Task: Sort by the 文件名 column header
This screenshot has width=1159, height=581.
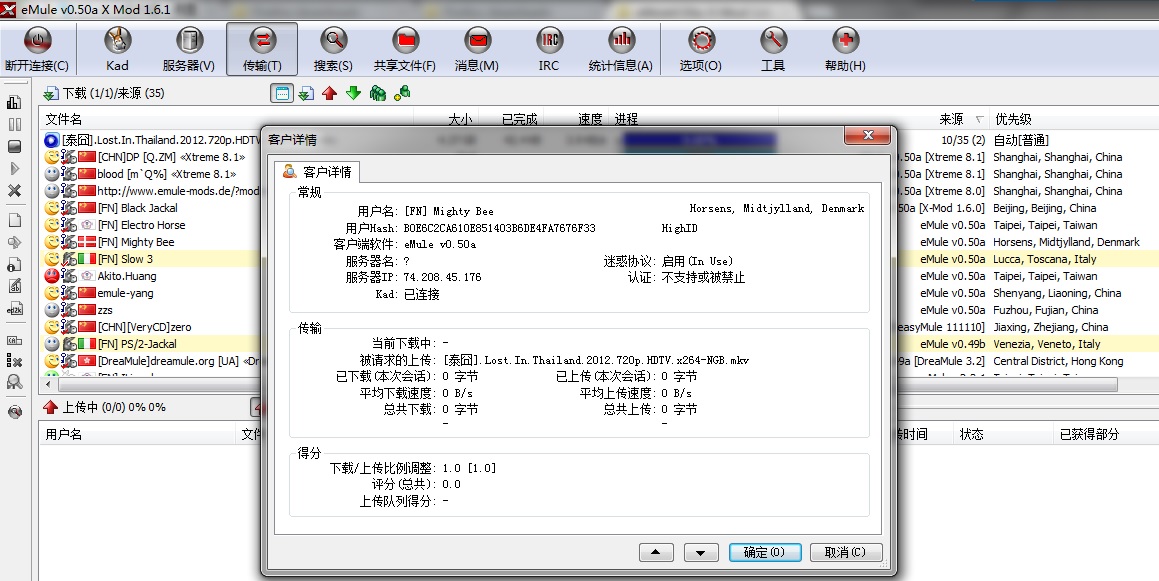Action: pyautogui.click(x=64, y=119)
